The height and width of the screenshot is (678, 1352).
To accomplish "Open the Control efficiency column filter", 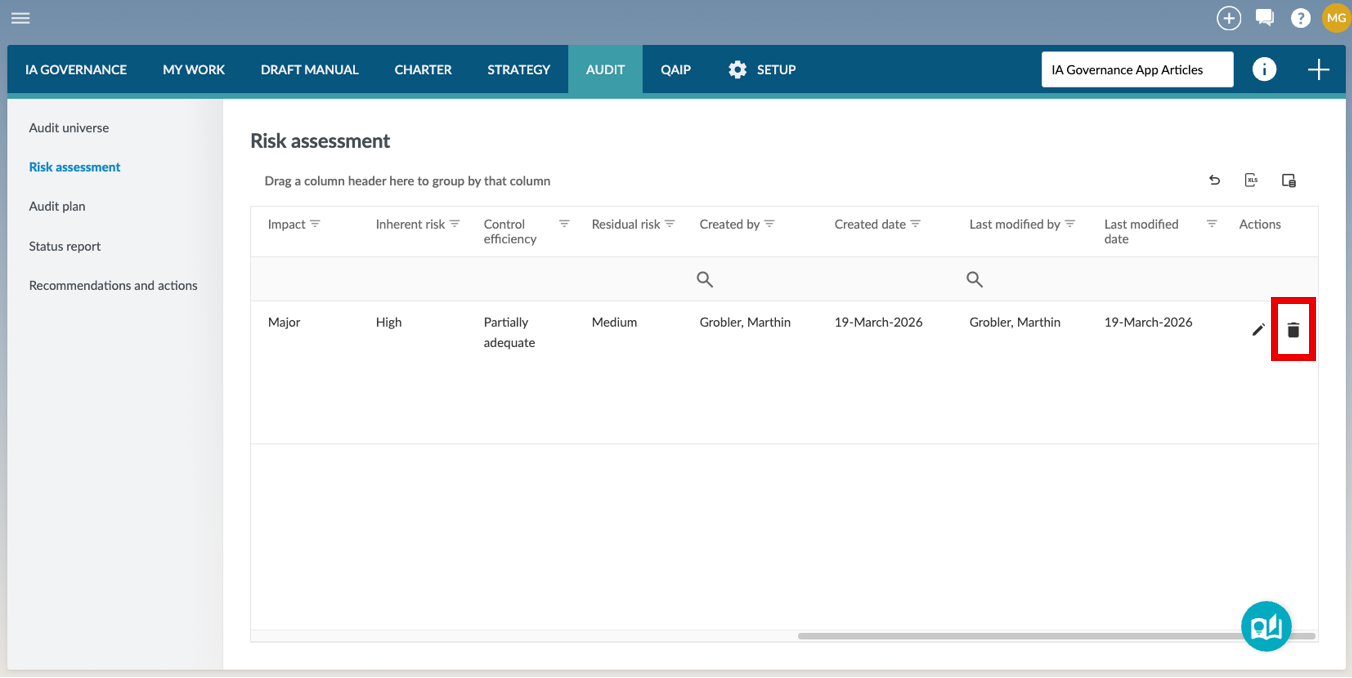I will pyautogui.click(x=564, y=224).
